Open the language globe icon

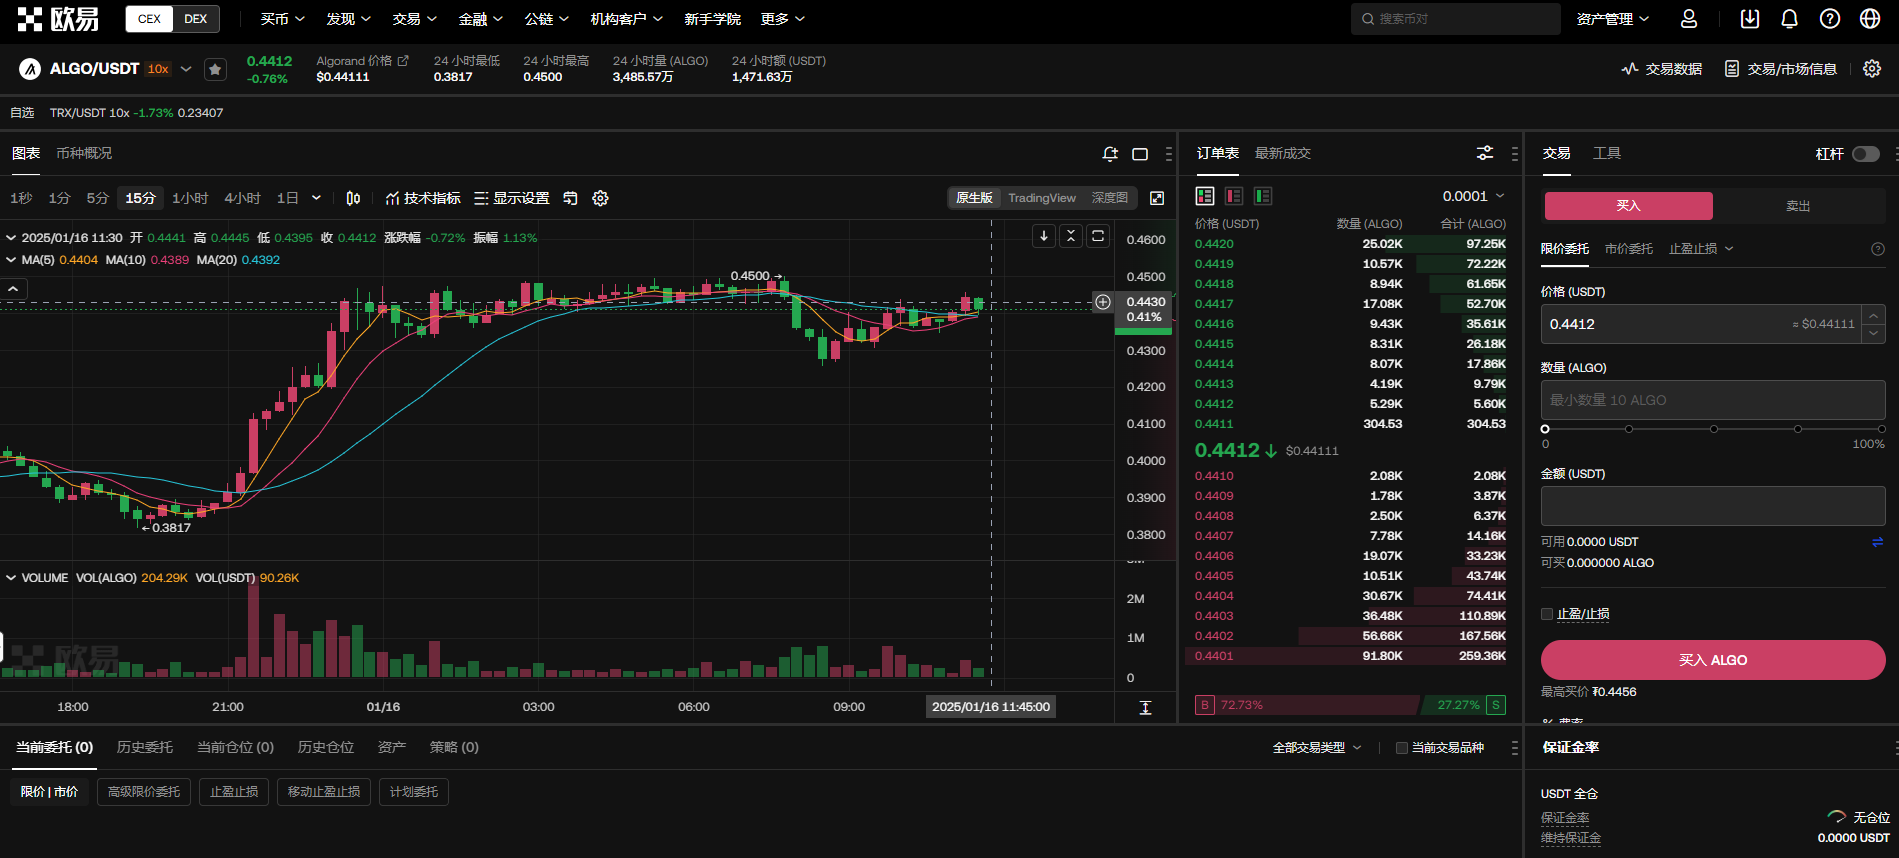click(1869, 19)
